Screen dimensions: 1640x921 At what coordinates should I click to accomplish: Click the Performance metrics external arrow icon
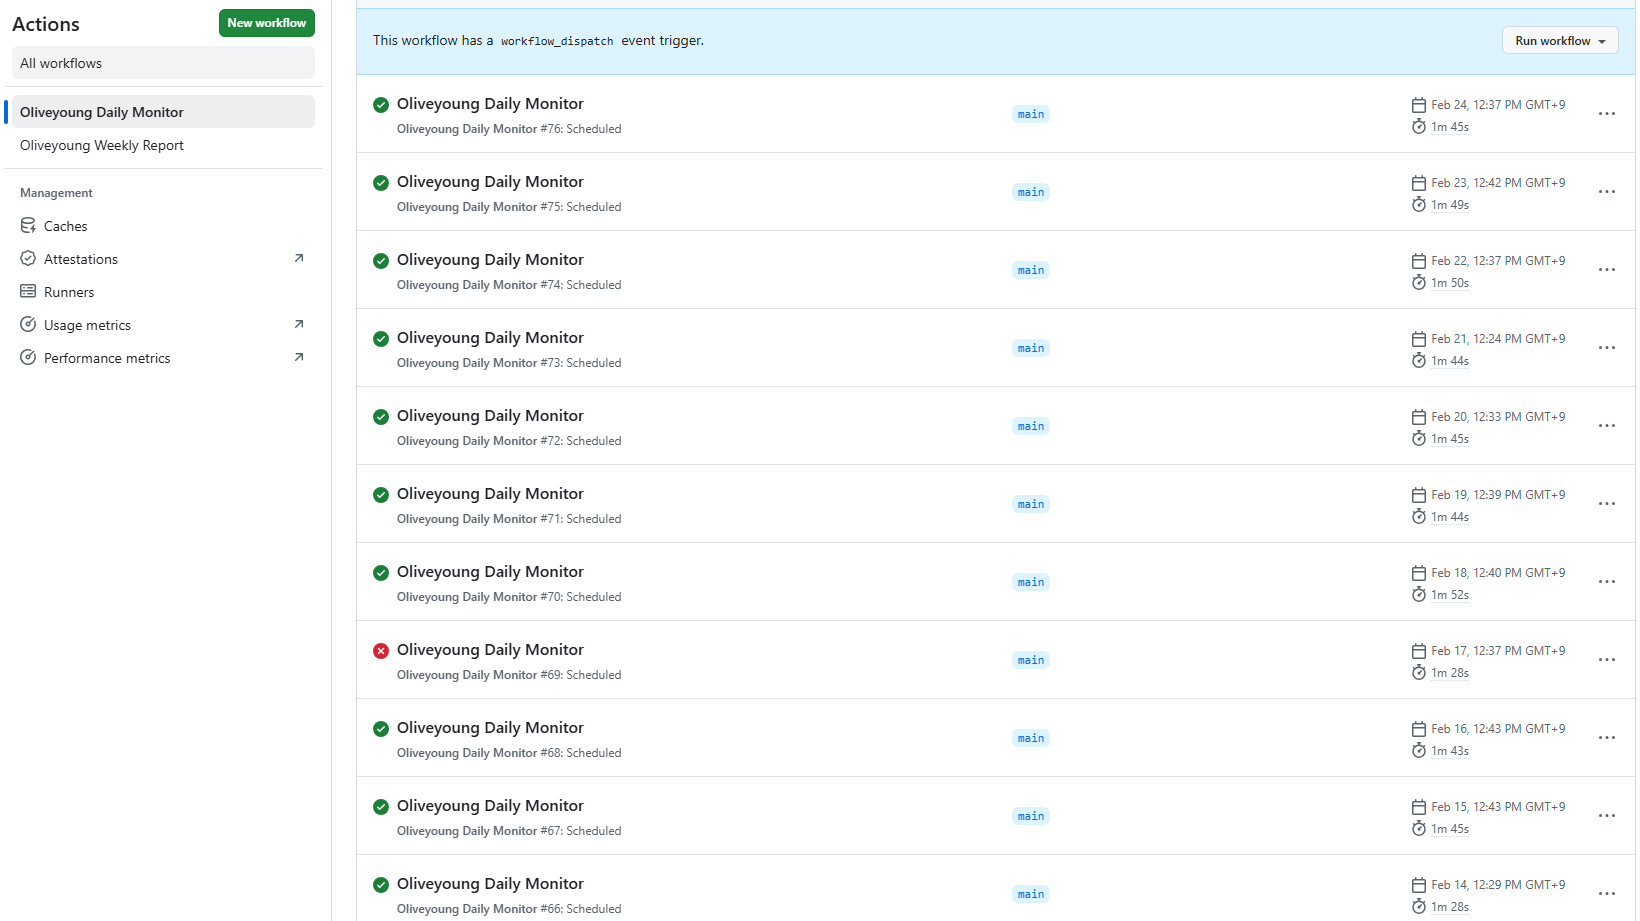coord(298,358)
